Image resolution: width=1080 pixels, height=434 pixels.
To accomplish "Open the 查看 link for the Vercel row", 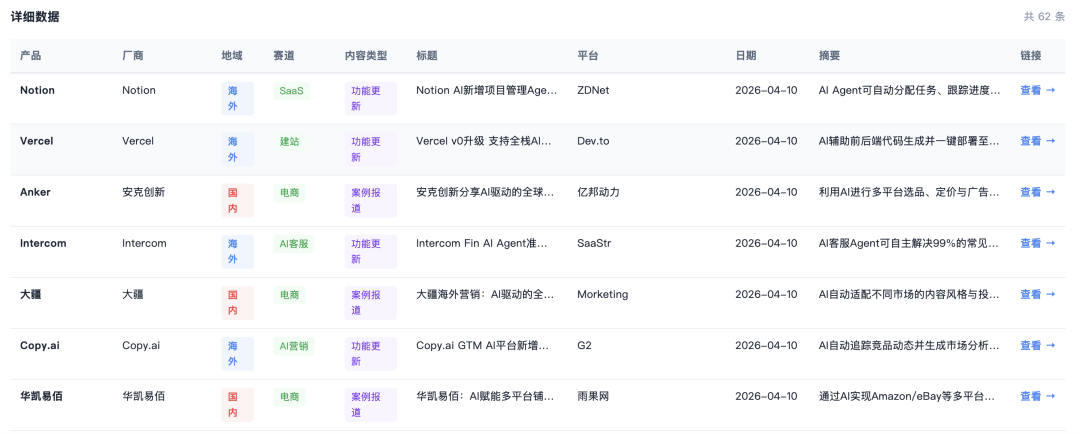I will click(1037, 141).
